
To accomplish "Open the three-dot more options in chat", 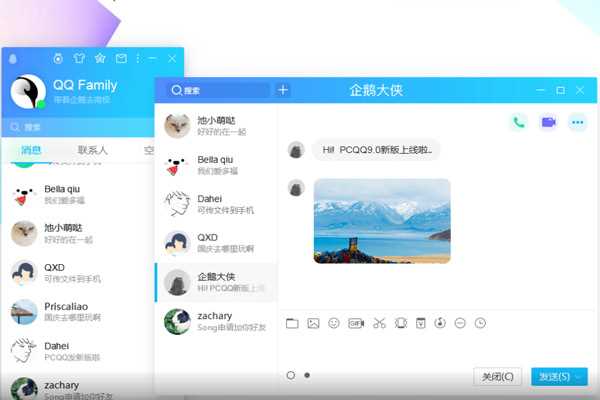I will tap(577, 122).
